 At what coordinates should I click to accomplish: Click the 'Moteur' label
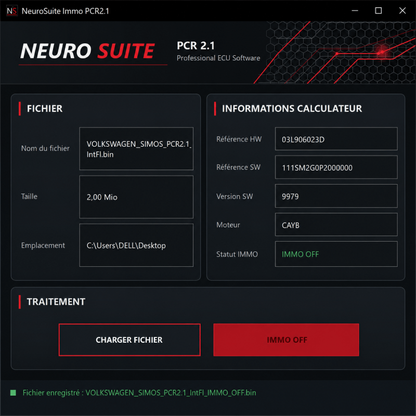[228, 225]
